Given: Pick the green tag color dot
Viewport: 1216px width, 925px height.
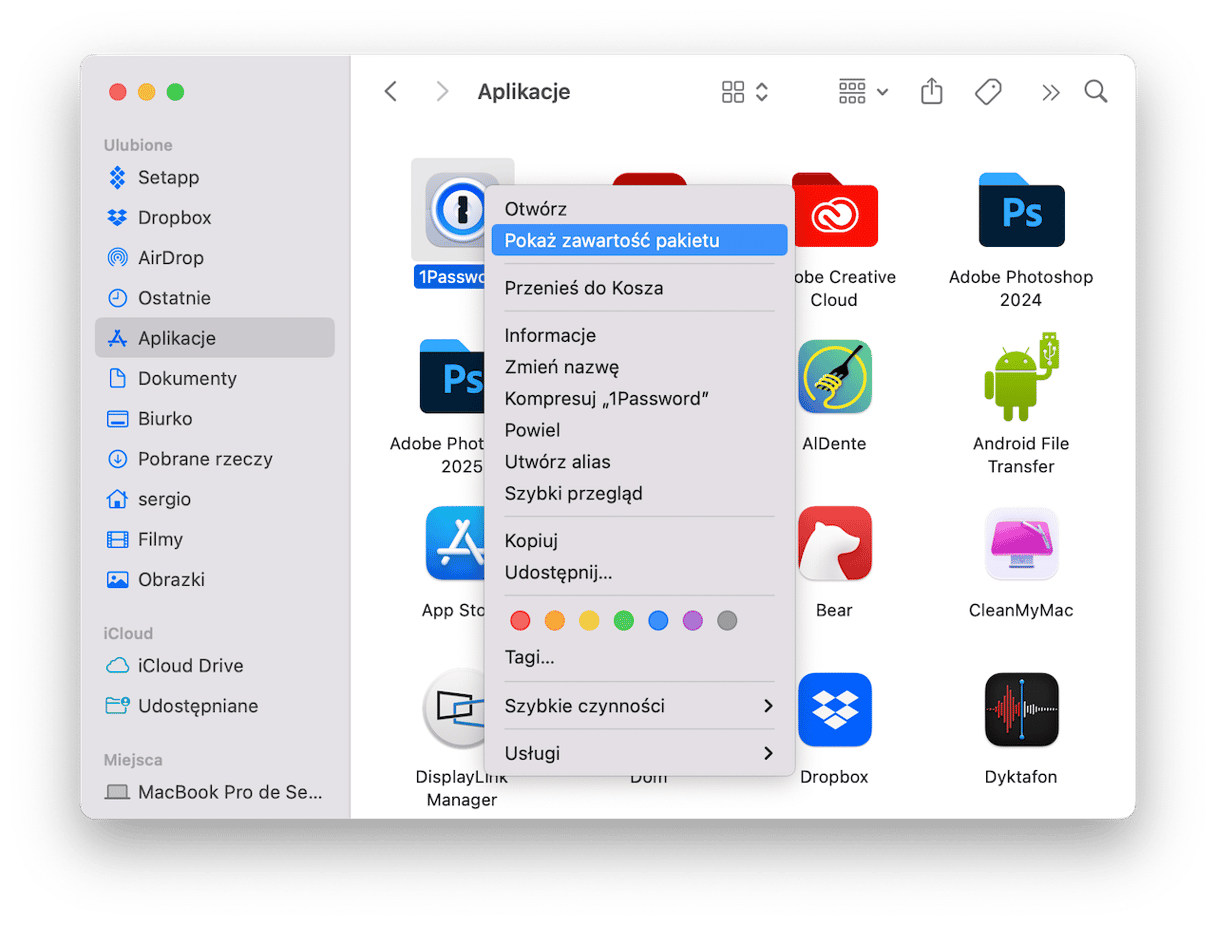Looking at the screenshot, I should [x=624, y=621].
